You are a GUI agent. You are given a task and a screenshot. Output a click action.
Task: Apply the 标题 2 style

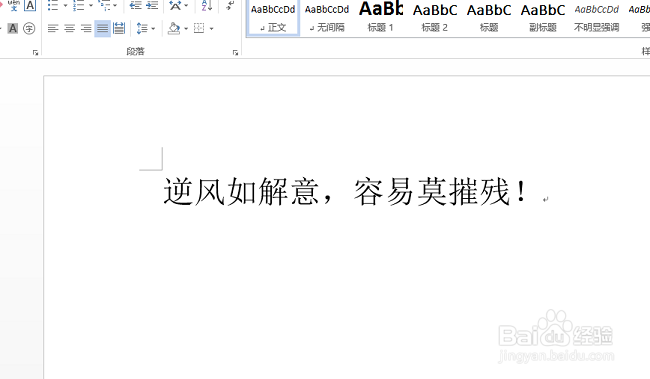(434, 17)
